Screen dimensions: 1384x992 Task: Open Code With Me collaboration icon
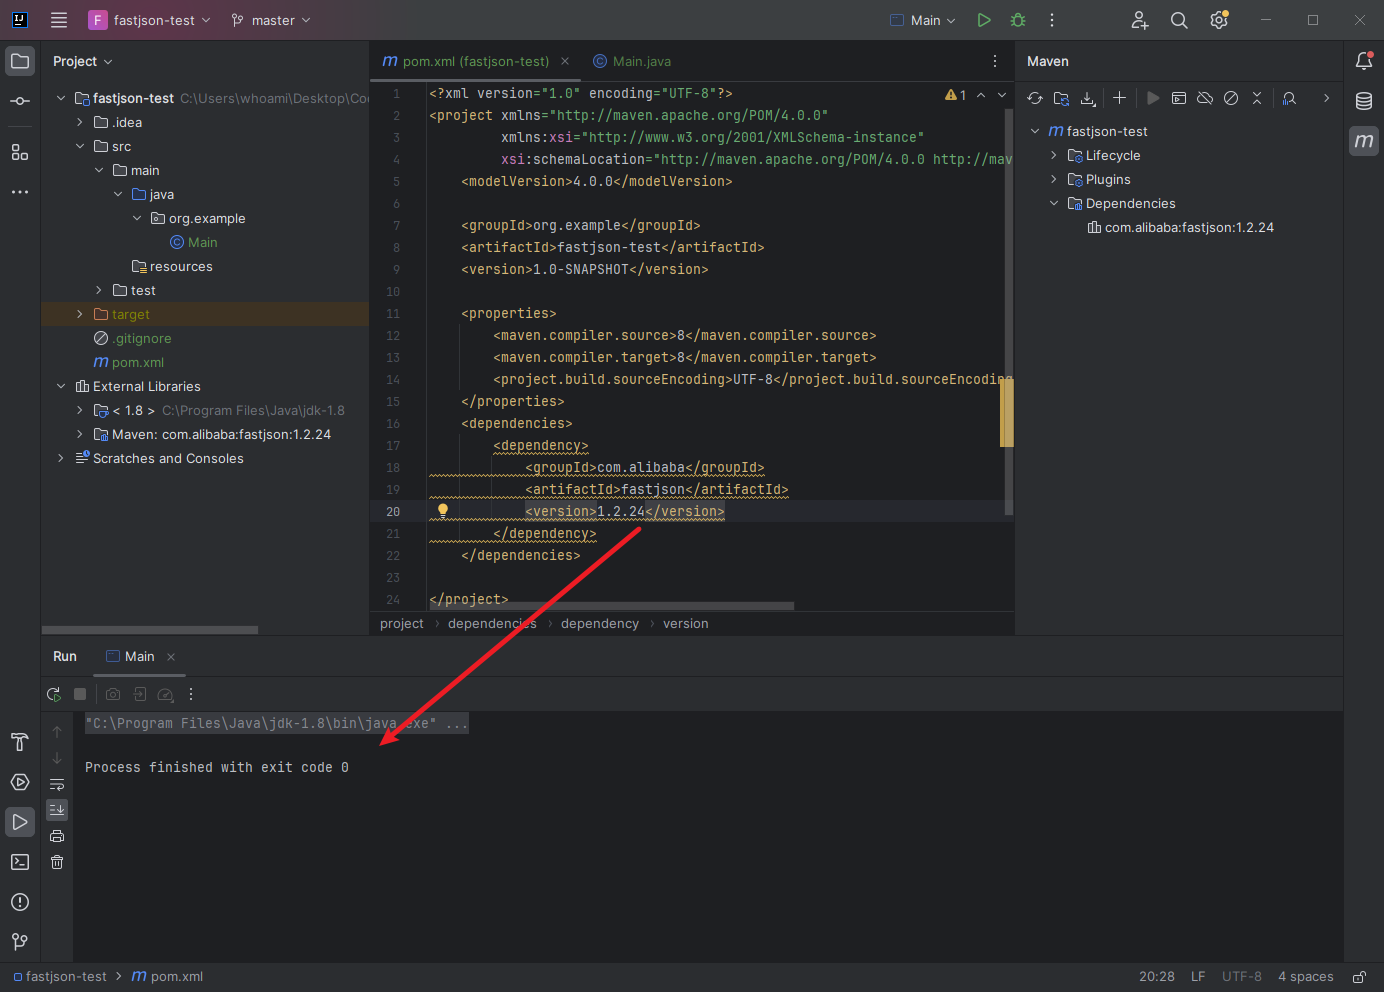pyautogui.click(x=1140, y=20)
